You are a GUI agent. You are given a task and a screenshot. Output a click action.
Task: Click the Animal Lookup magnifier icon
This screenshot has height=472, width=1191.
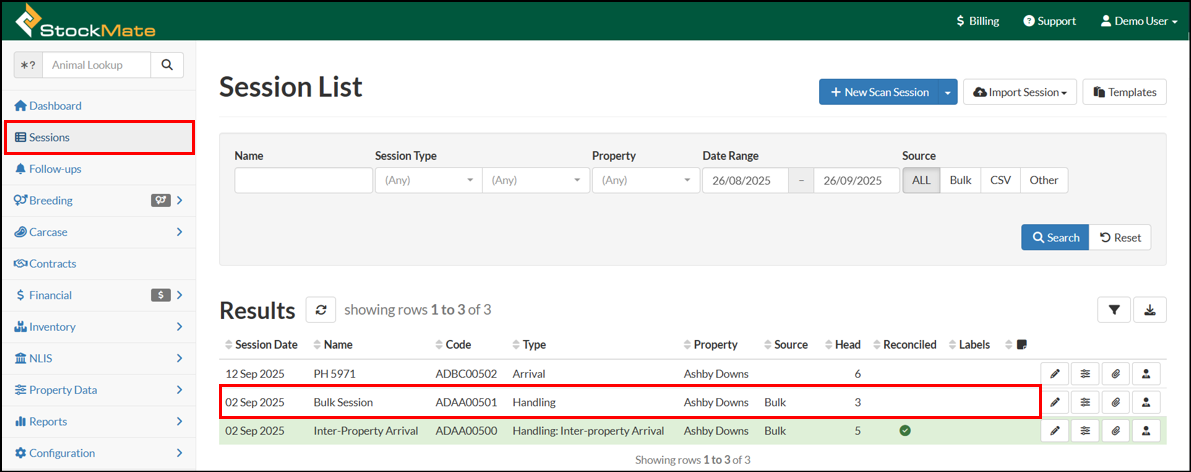(167, 65)
